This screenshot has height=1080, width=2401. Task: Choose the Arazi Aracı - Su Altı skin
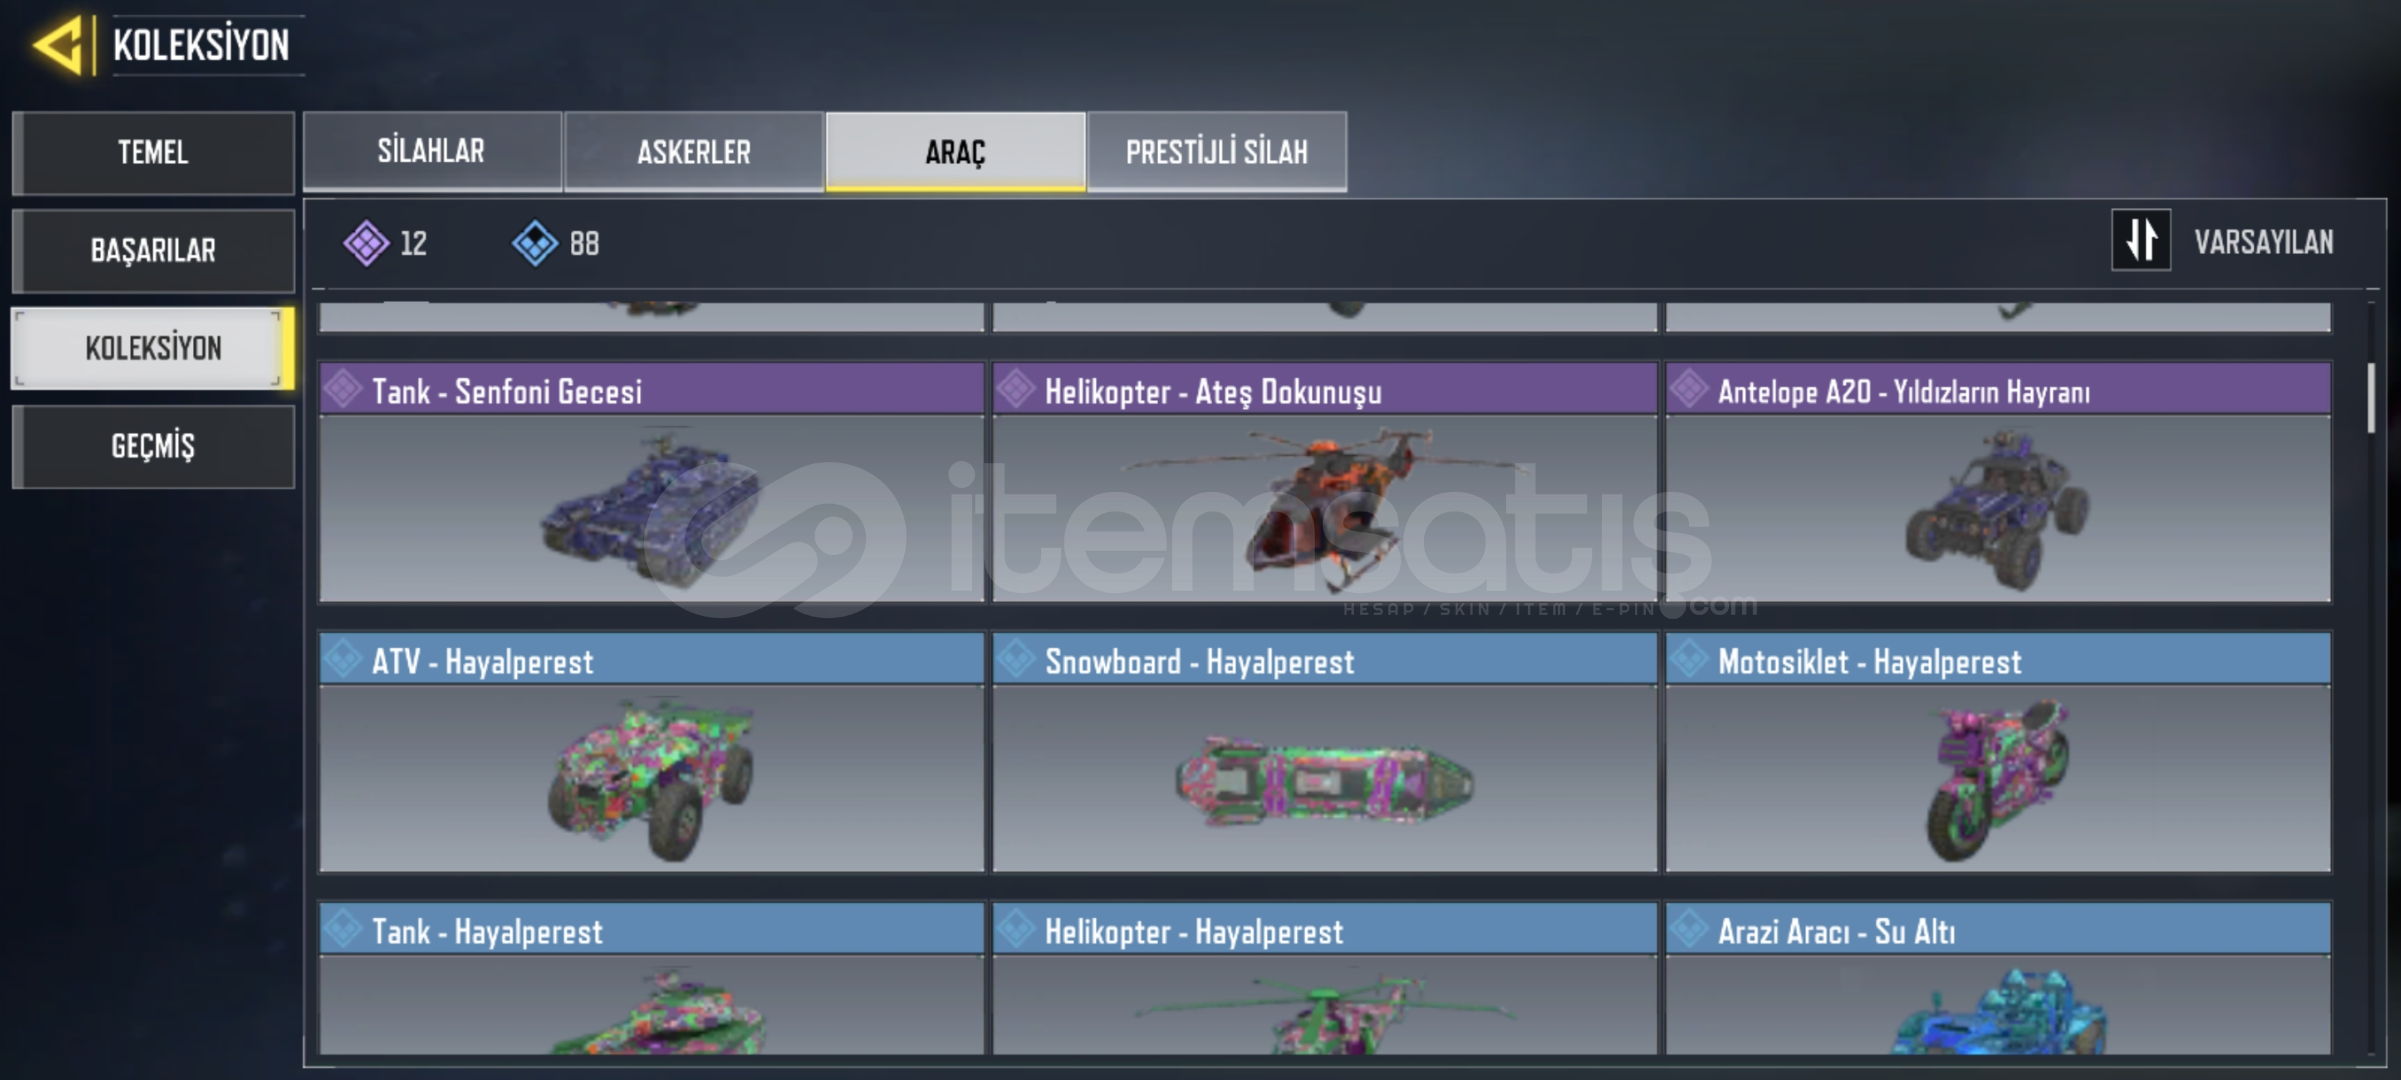pos(1998,978)
